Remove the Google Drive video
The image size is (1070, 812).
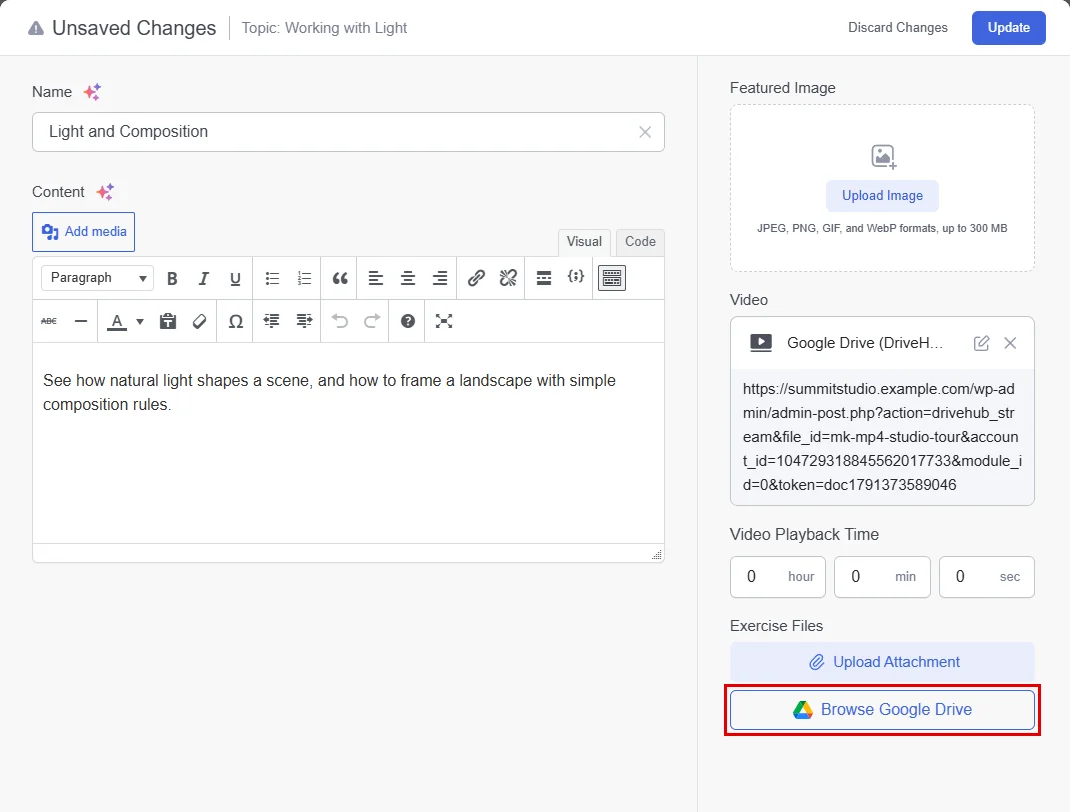pyautogui.click(x=1010, y=343)
